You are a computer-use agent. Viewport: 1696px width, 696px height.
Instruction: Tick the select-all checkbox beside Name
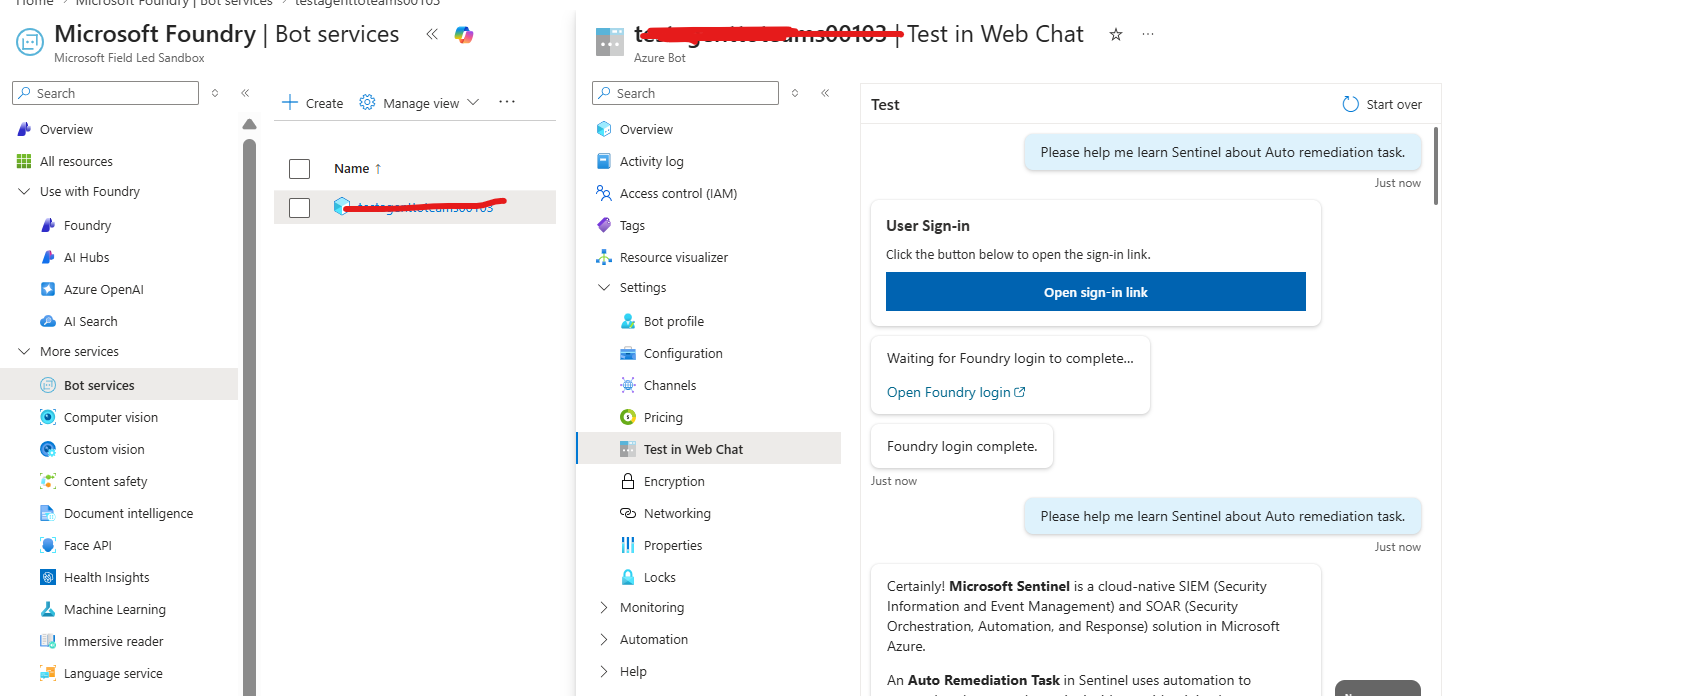coord(299,169)
